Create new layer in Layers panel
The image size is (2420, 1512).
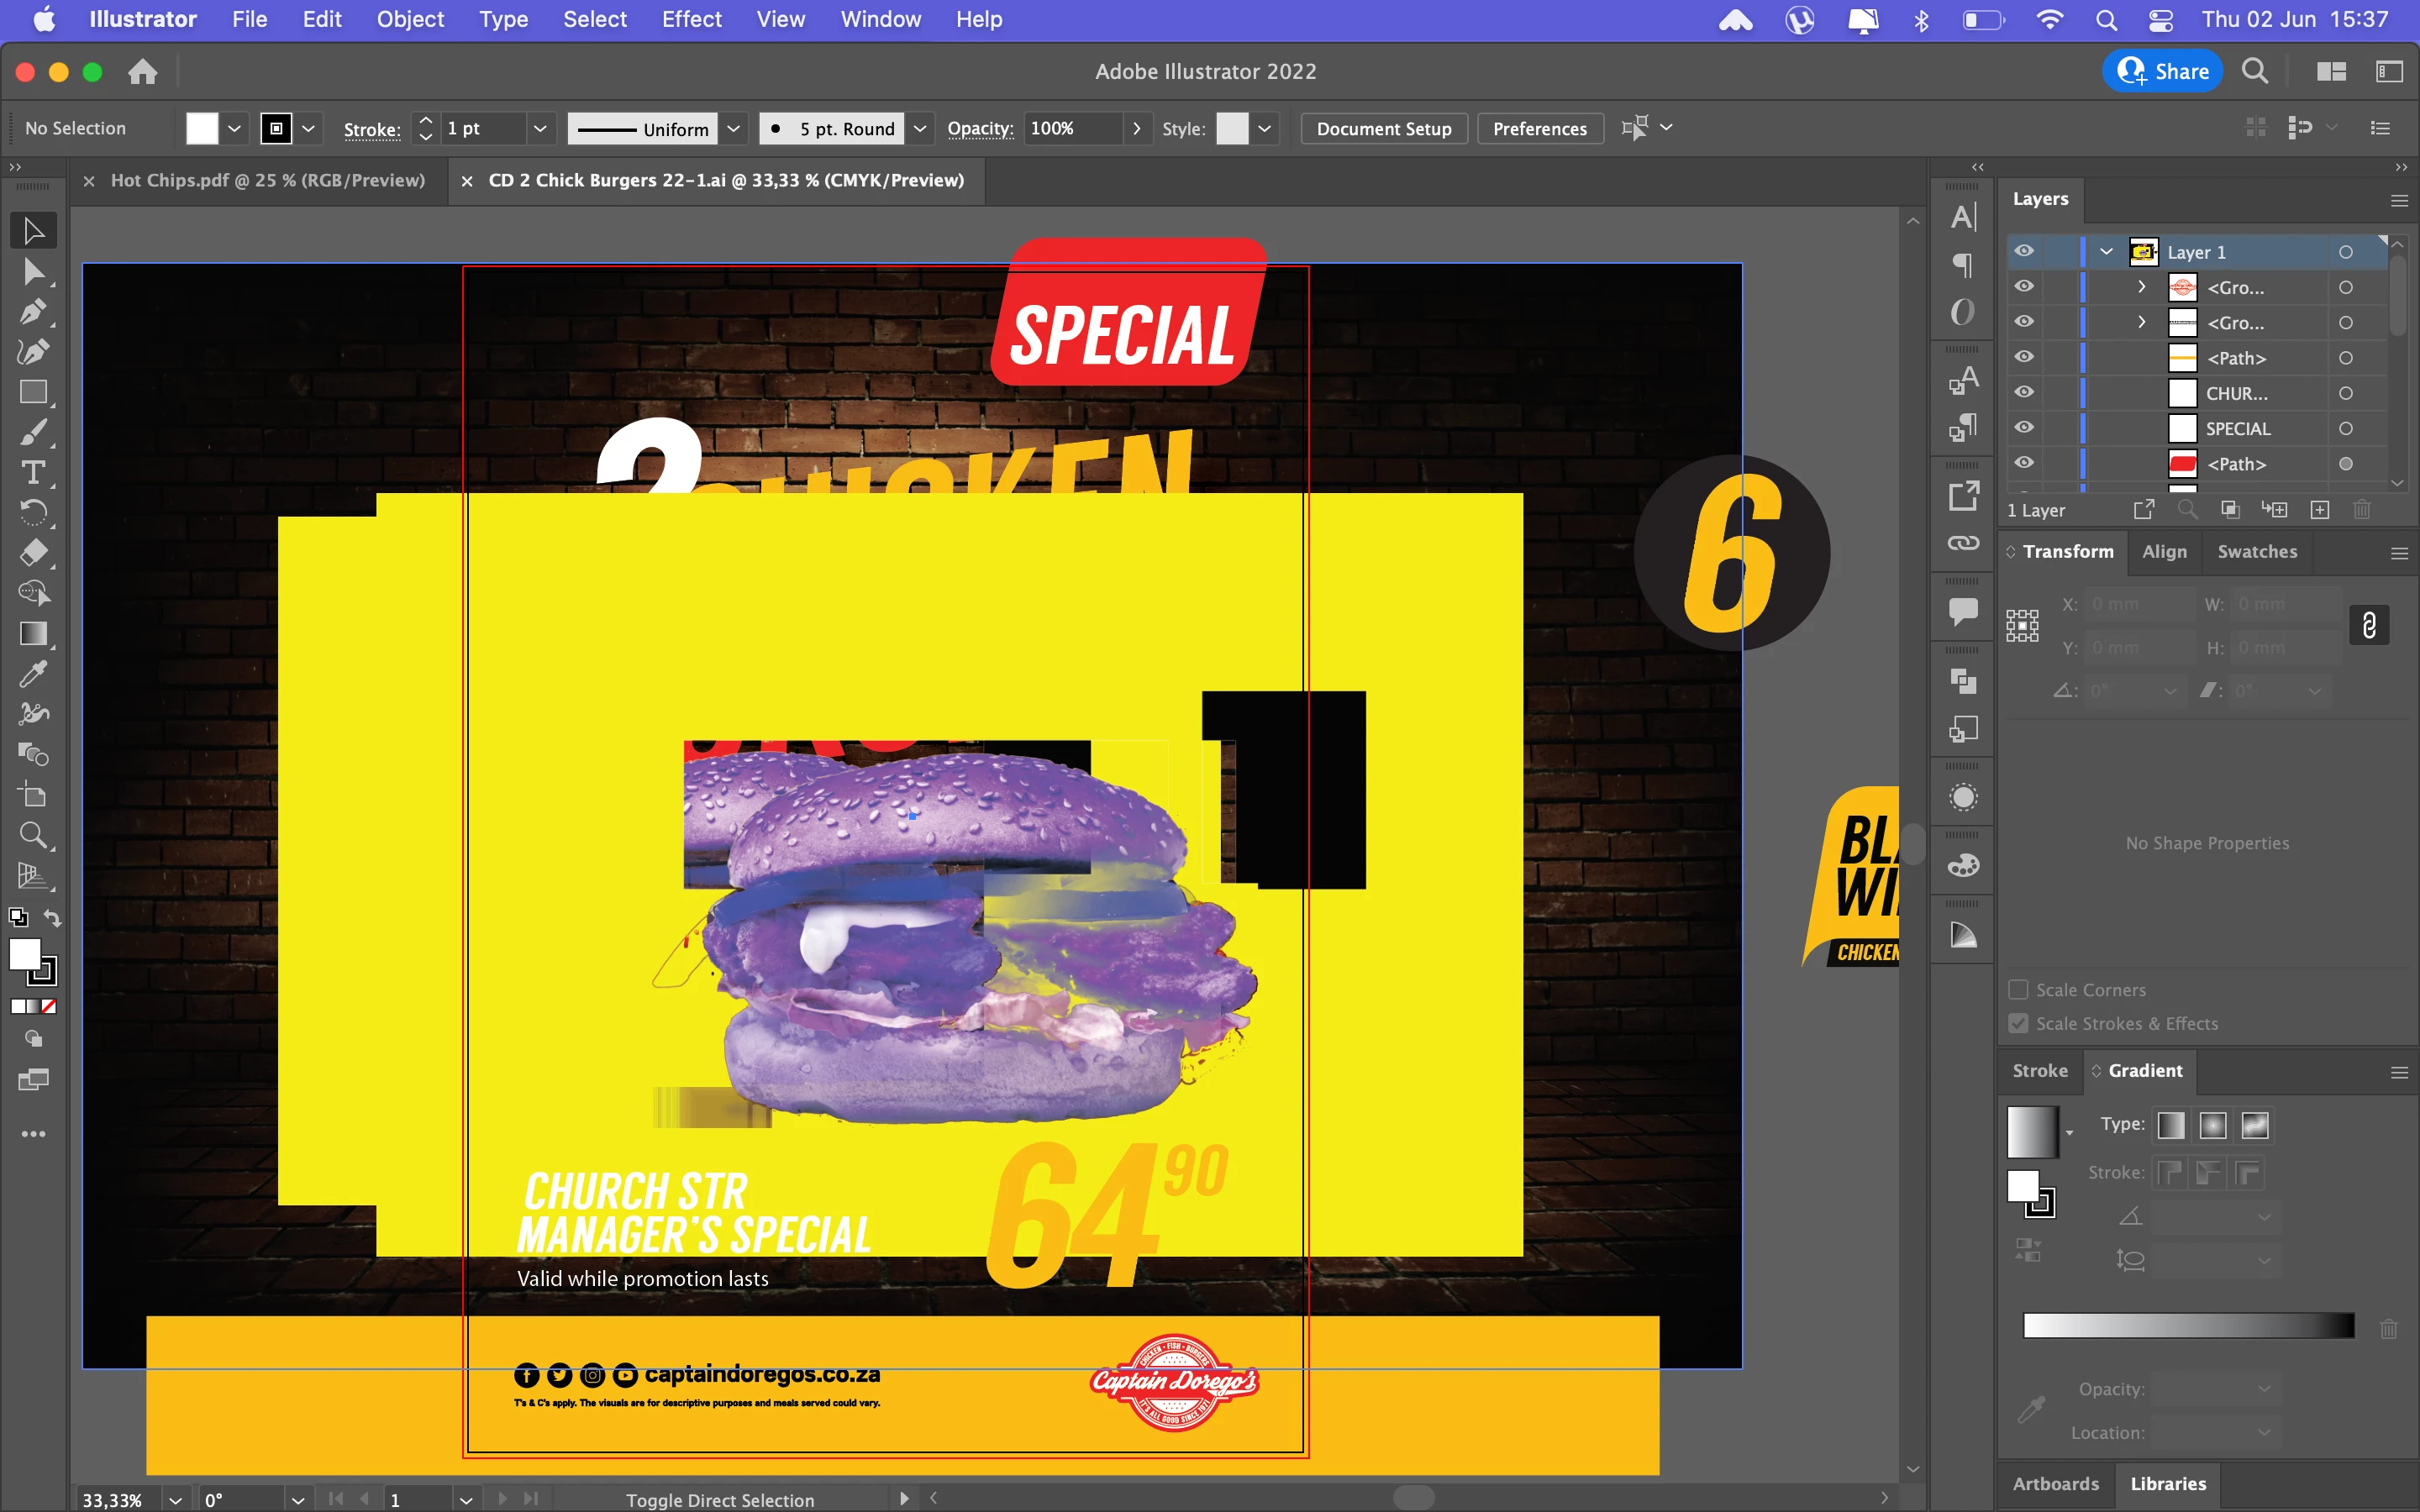[x=2320, y=510]
